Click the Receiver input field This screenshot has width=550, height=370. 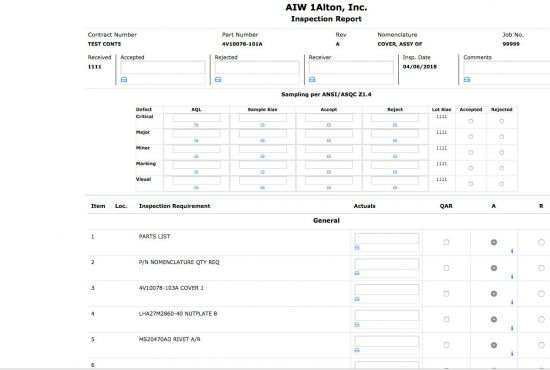pyautogui.click(x=351, y=67)
